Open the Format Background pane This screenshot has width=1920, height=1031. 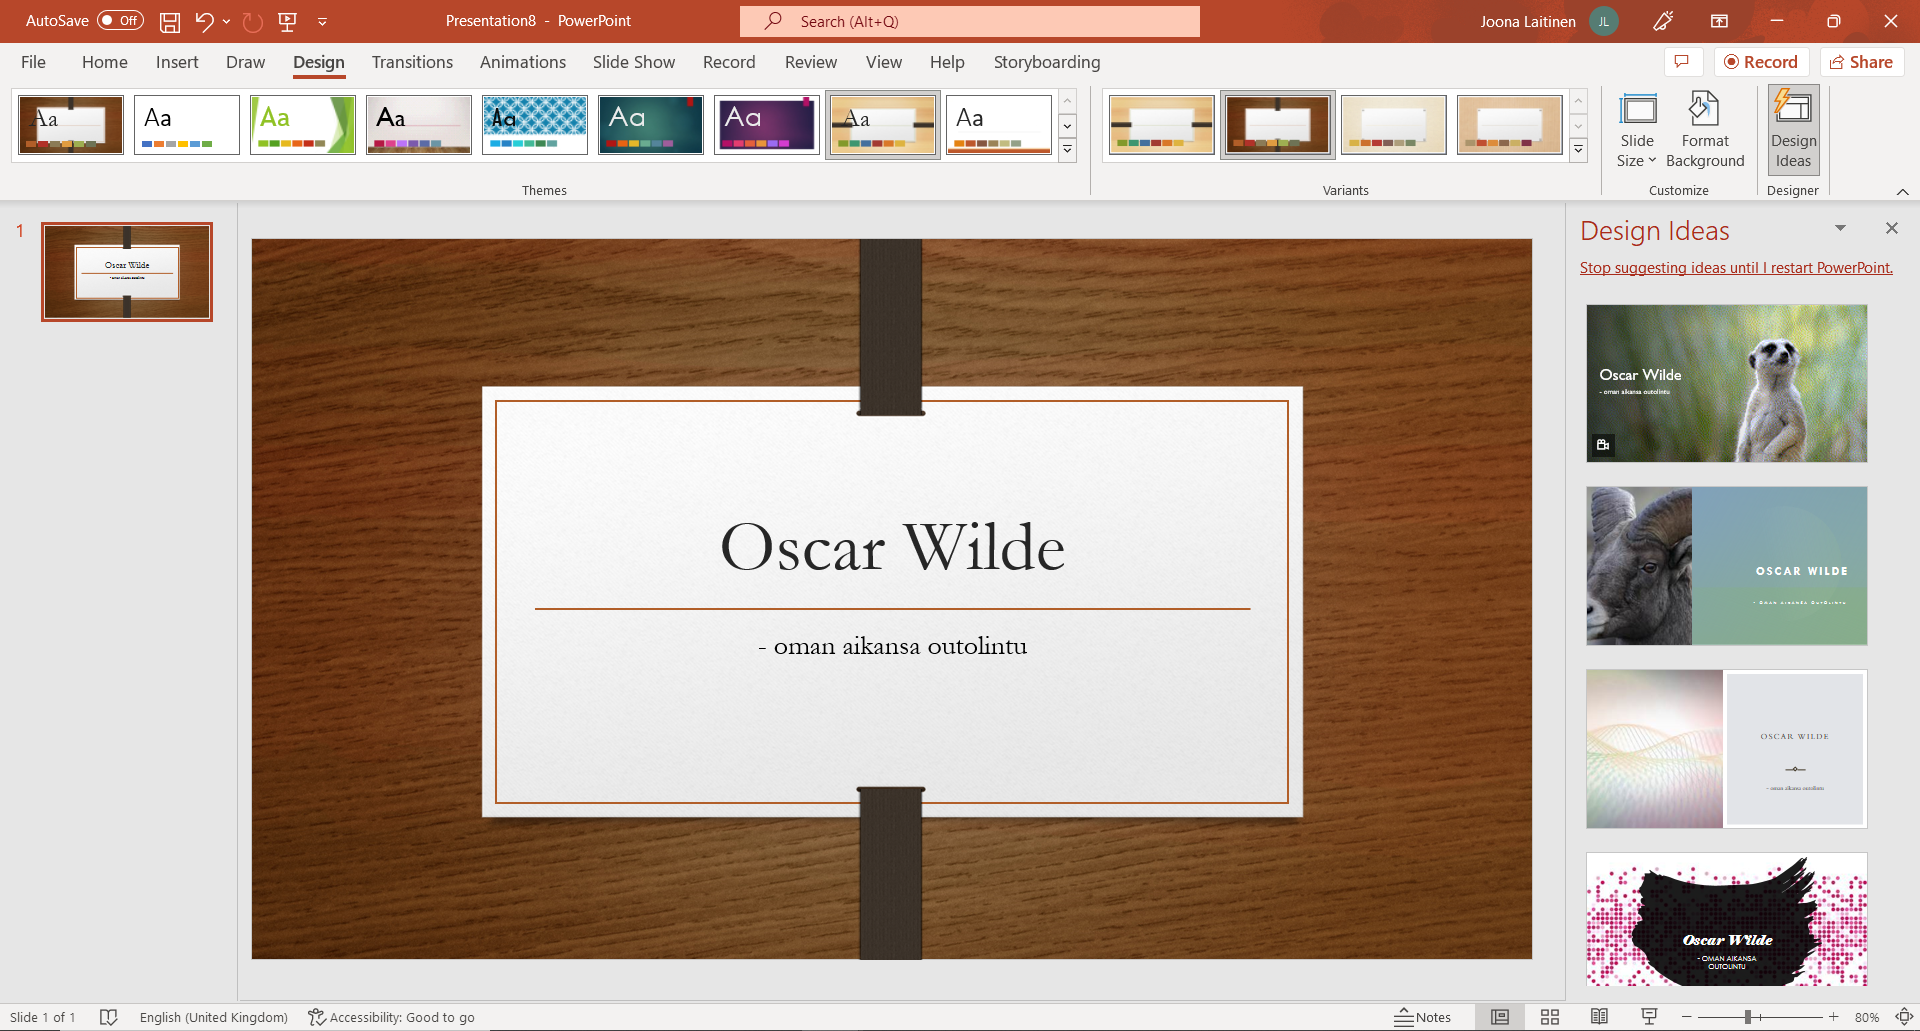coord(1704,131)
